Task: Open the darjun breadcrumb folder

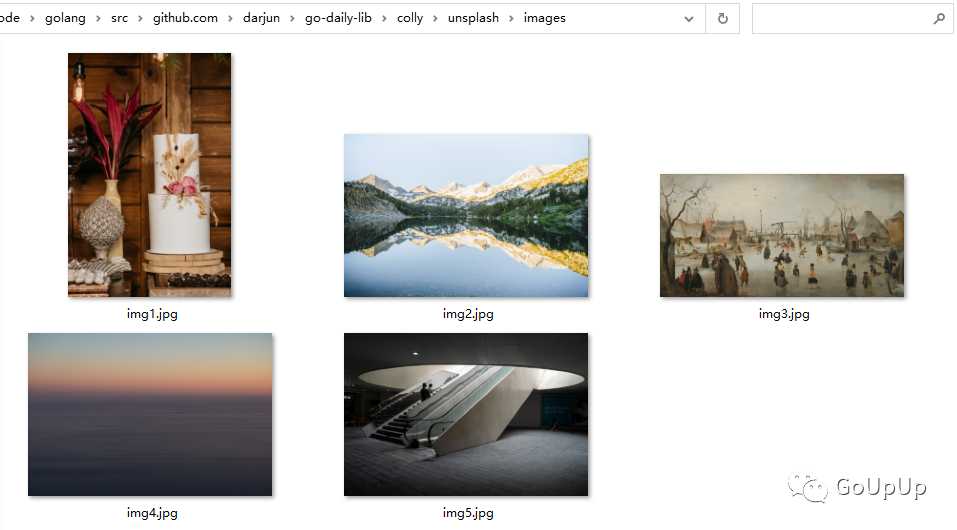Action: (x=261, y=18)
